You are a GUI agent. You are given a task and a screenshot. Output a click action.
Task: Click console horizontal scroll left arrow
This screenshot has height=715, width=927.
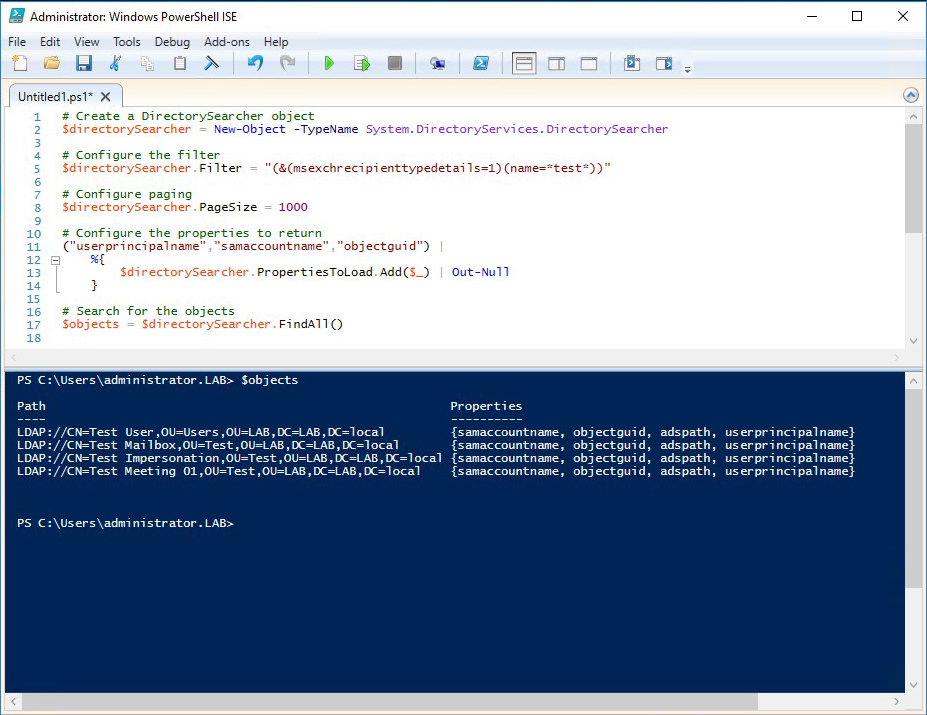point(13,701)
